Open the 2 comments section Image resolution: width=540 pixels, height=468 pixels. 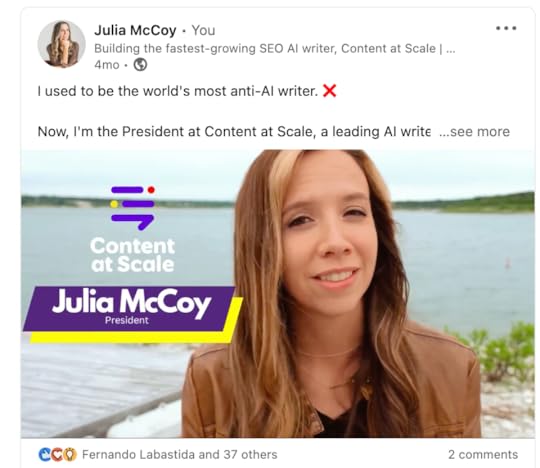tap(483, 455)
